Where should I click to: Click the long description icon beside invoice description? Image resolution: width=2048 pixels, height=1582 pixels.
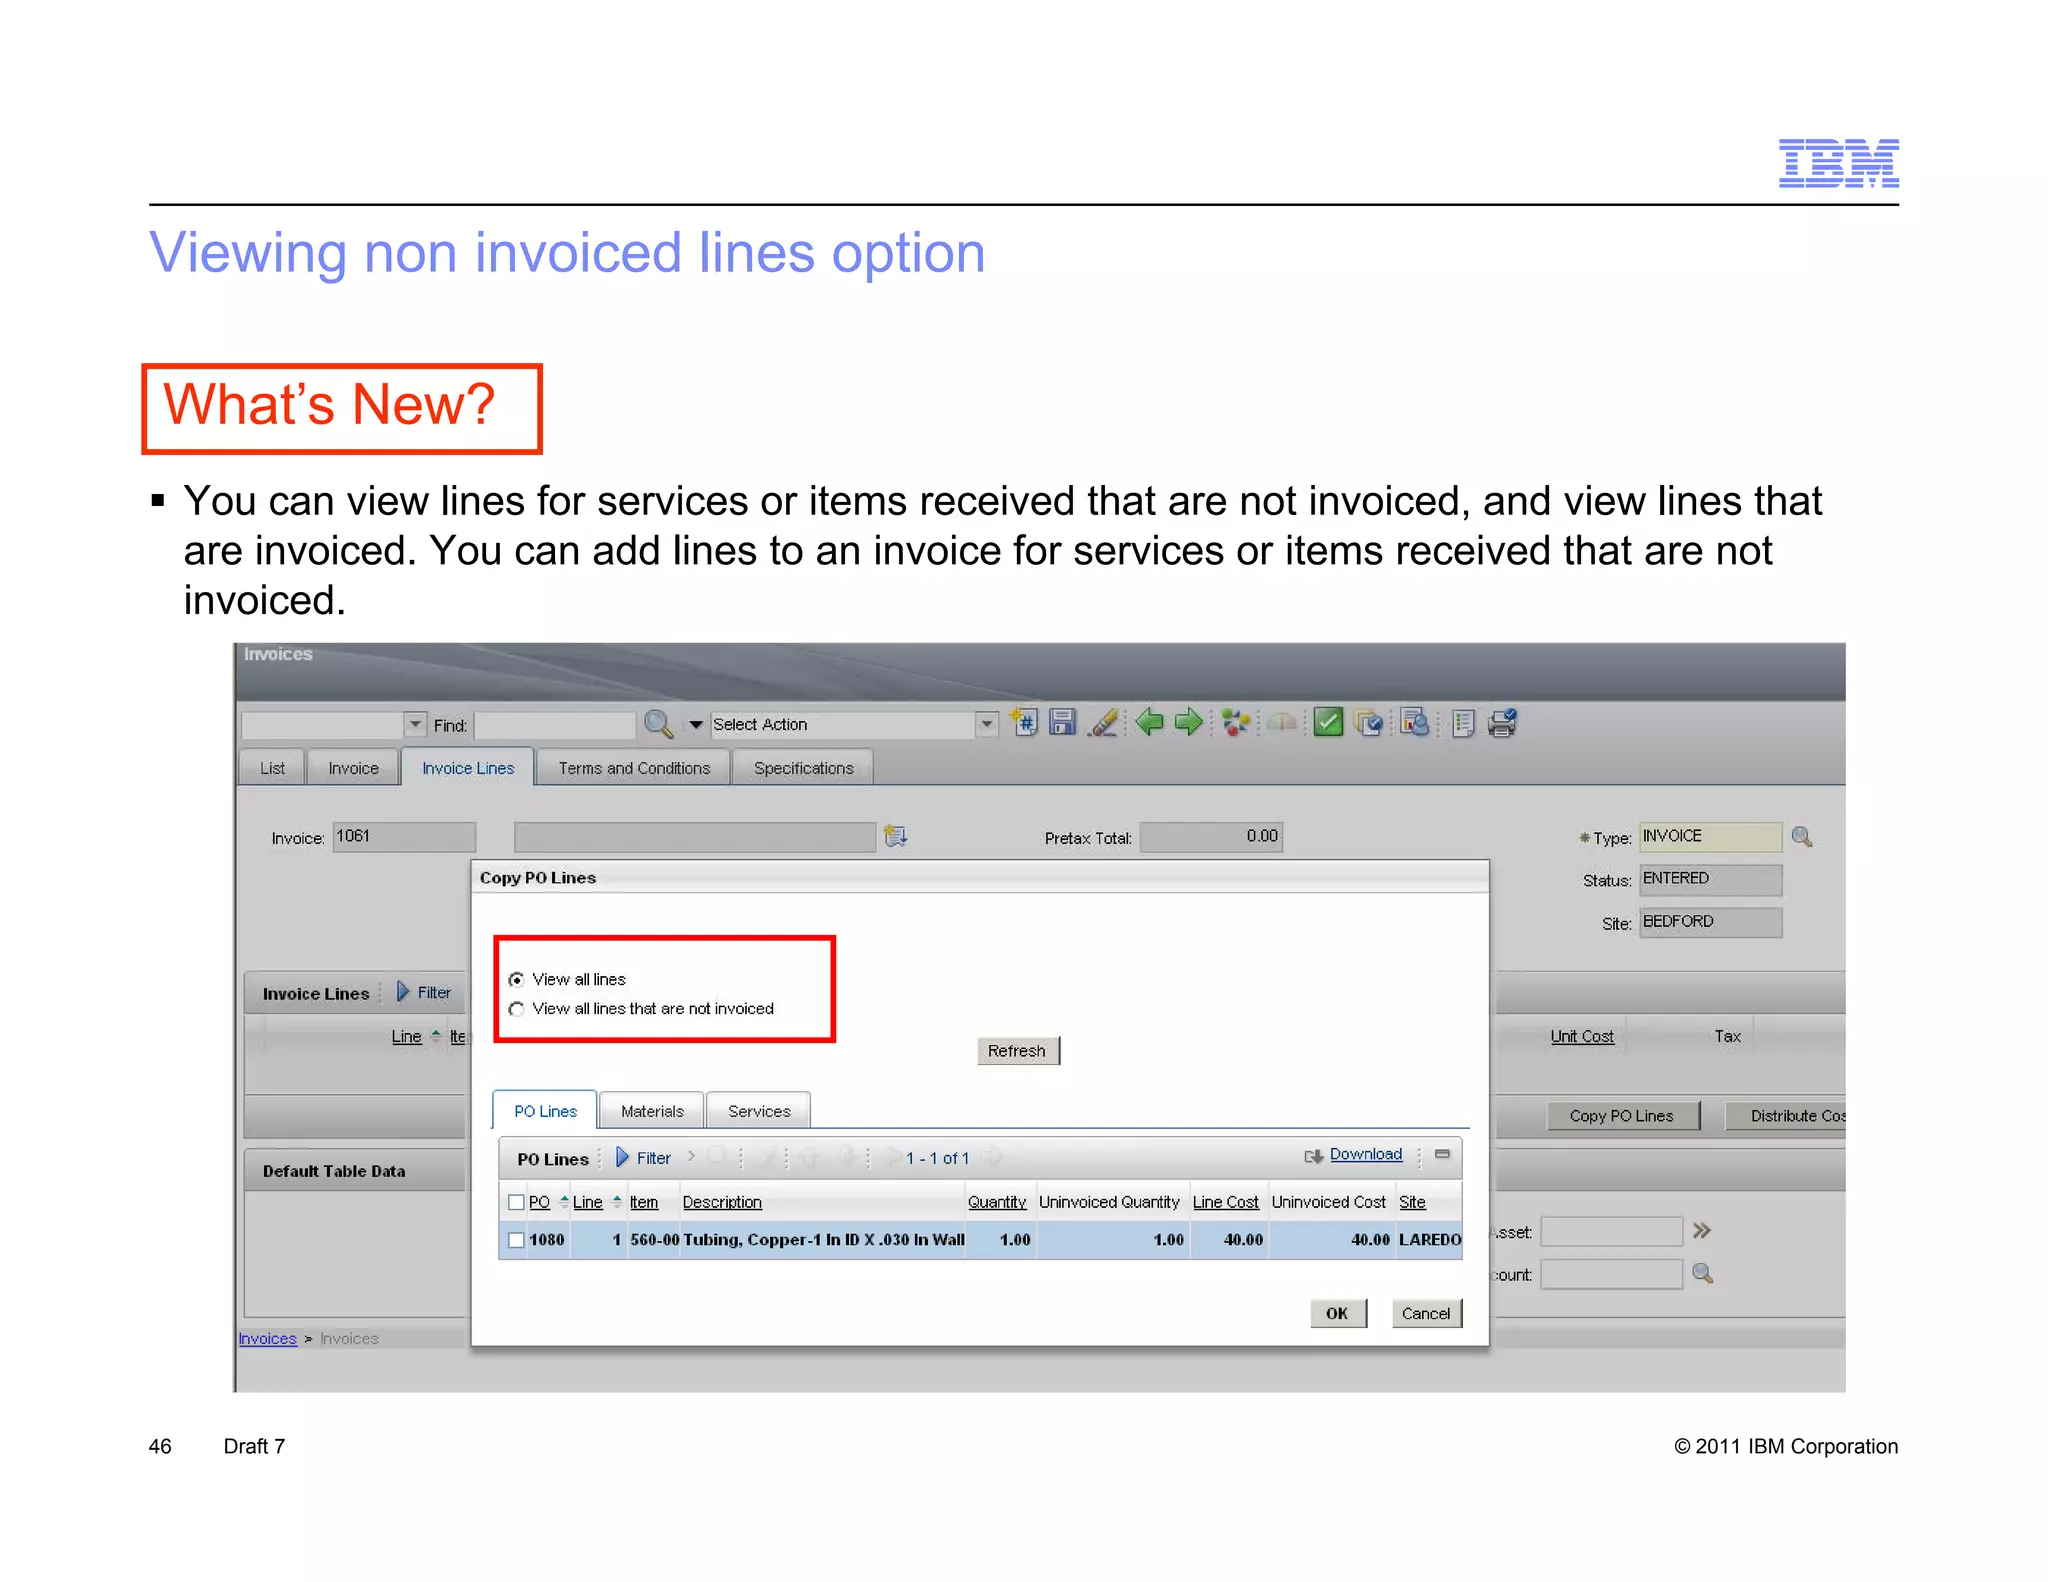point(895,836)
